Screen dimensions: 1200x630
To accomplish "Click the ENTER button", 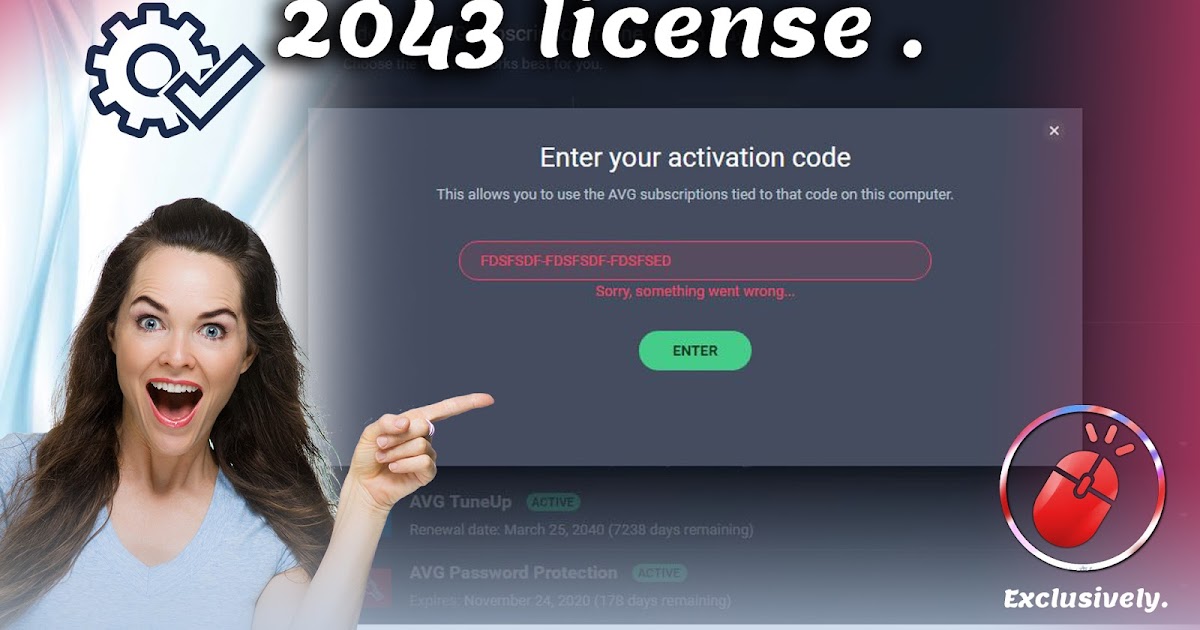I will point(695,351).
